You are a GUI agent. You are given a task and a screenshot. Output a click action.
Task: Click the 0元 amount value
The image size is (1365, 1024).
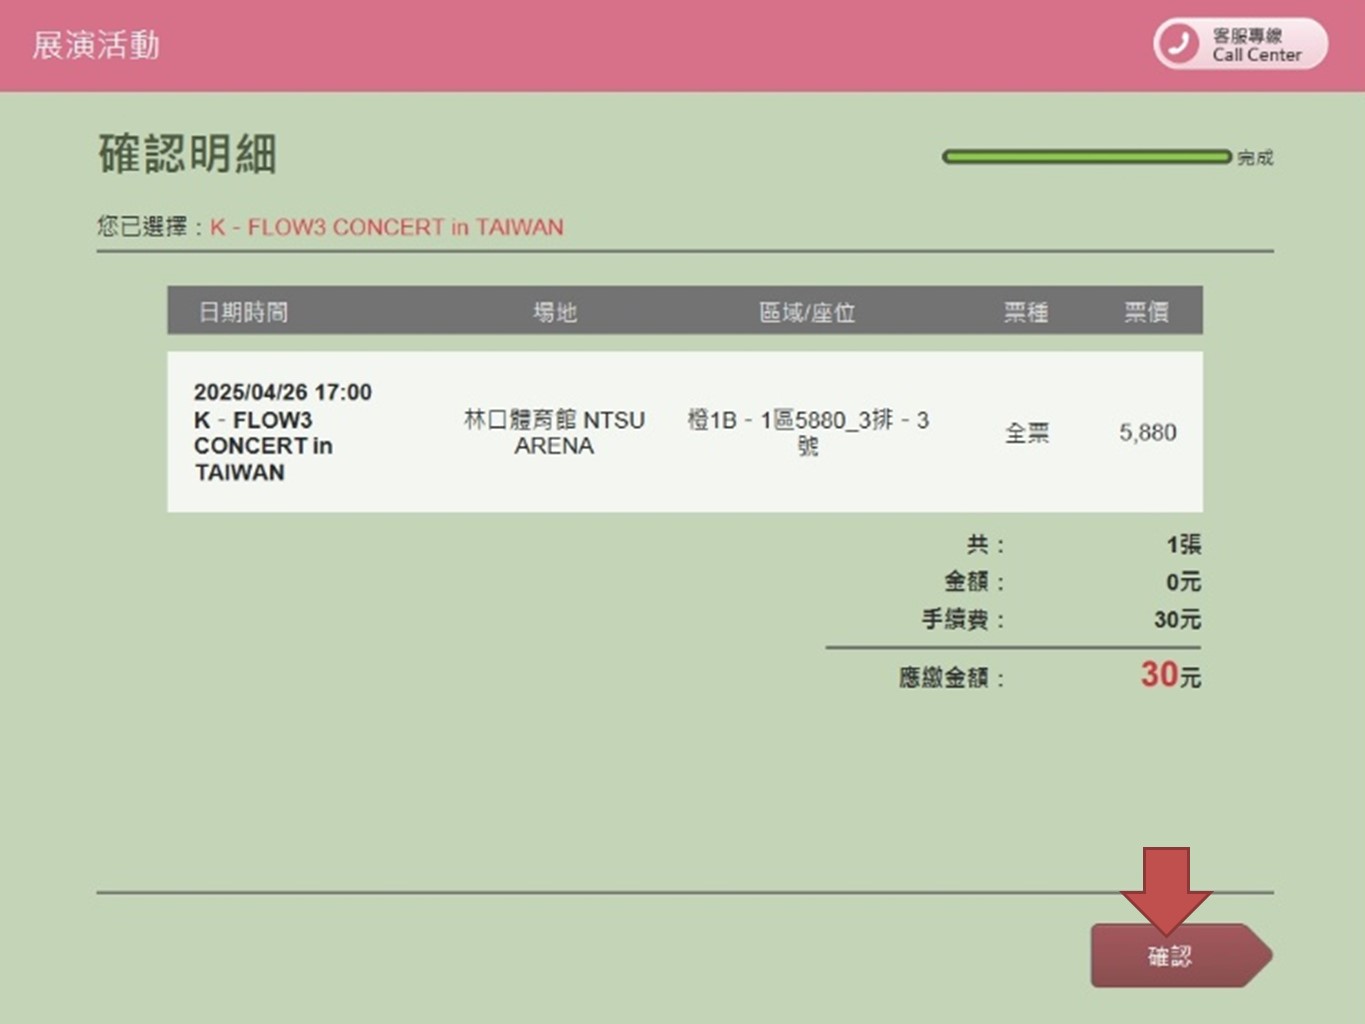coord(1184,581)
